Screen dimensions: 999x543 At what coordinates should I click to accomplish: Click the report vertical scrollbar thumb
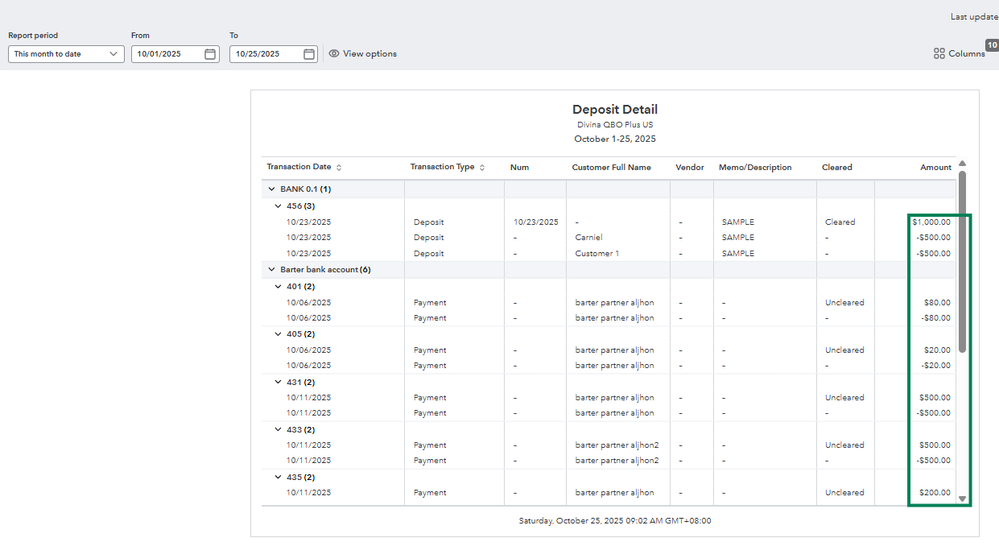click(x=962, y=260)
